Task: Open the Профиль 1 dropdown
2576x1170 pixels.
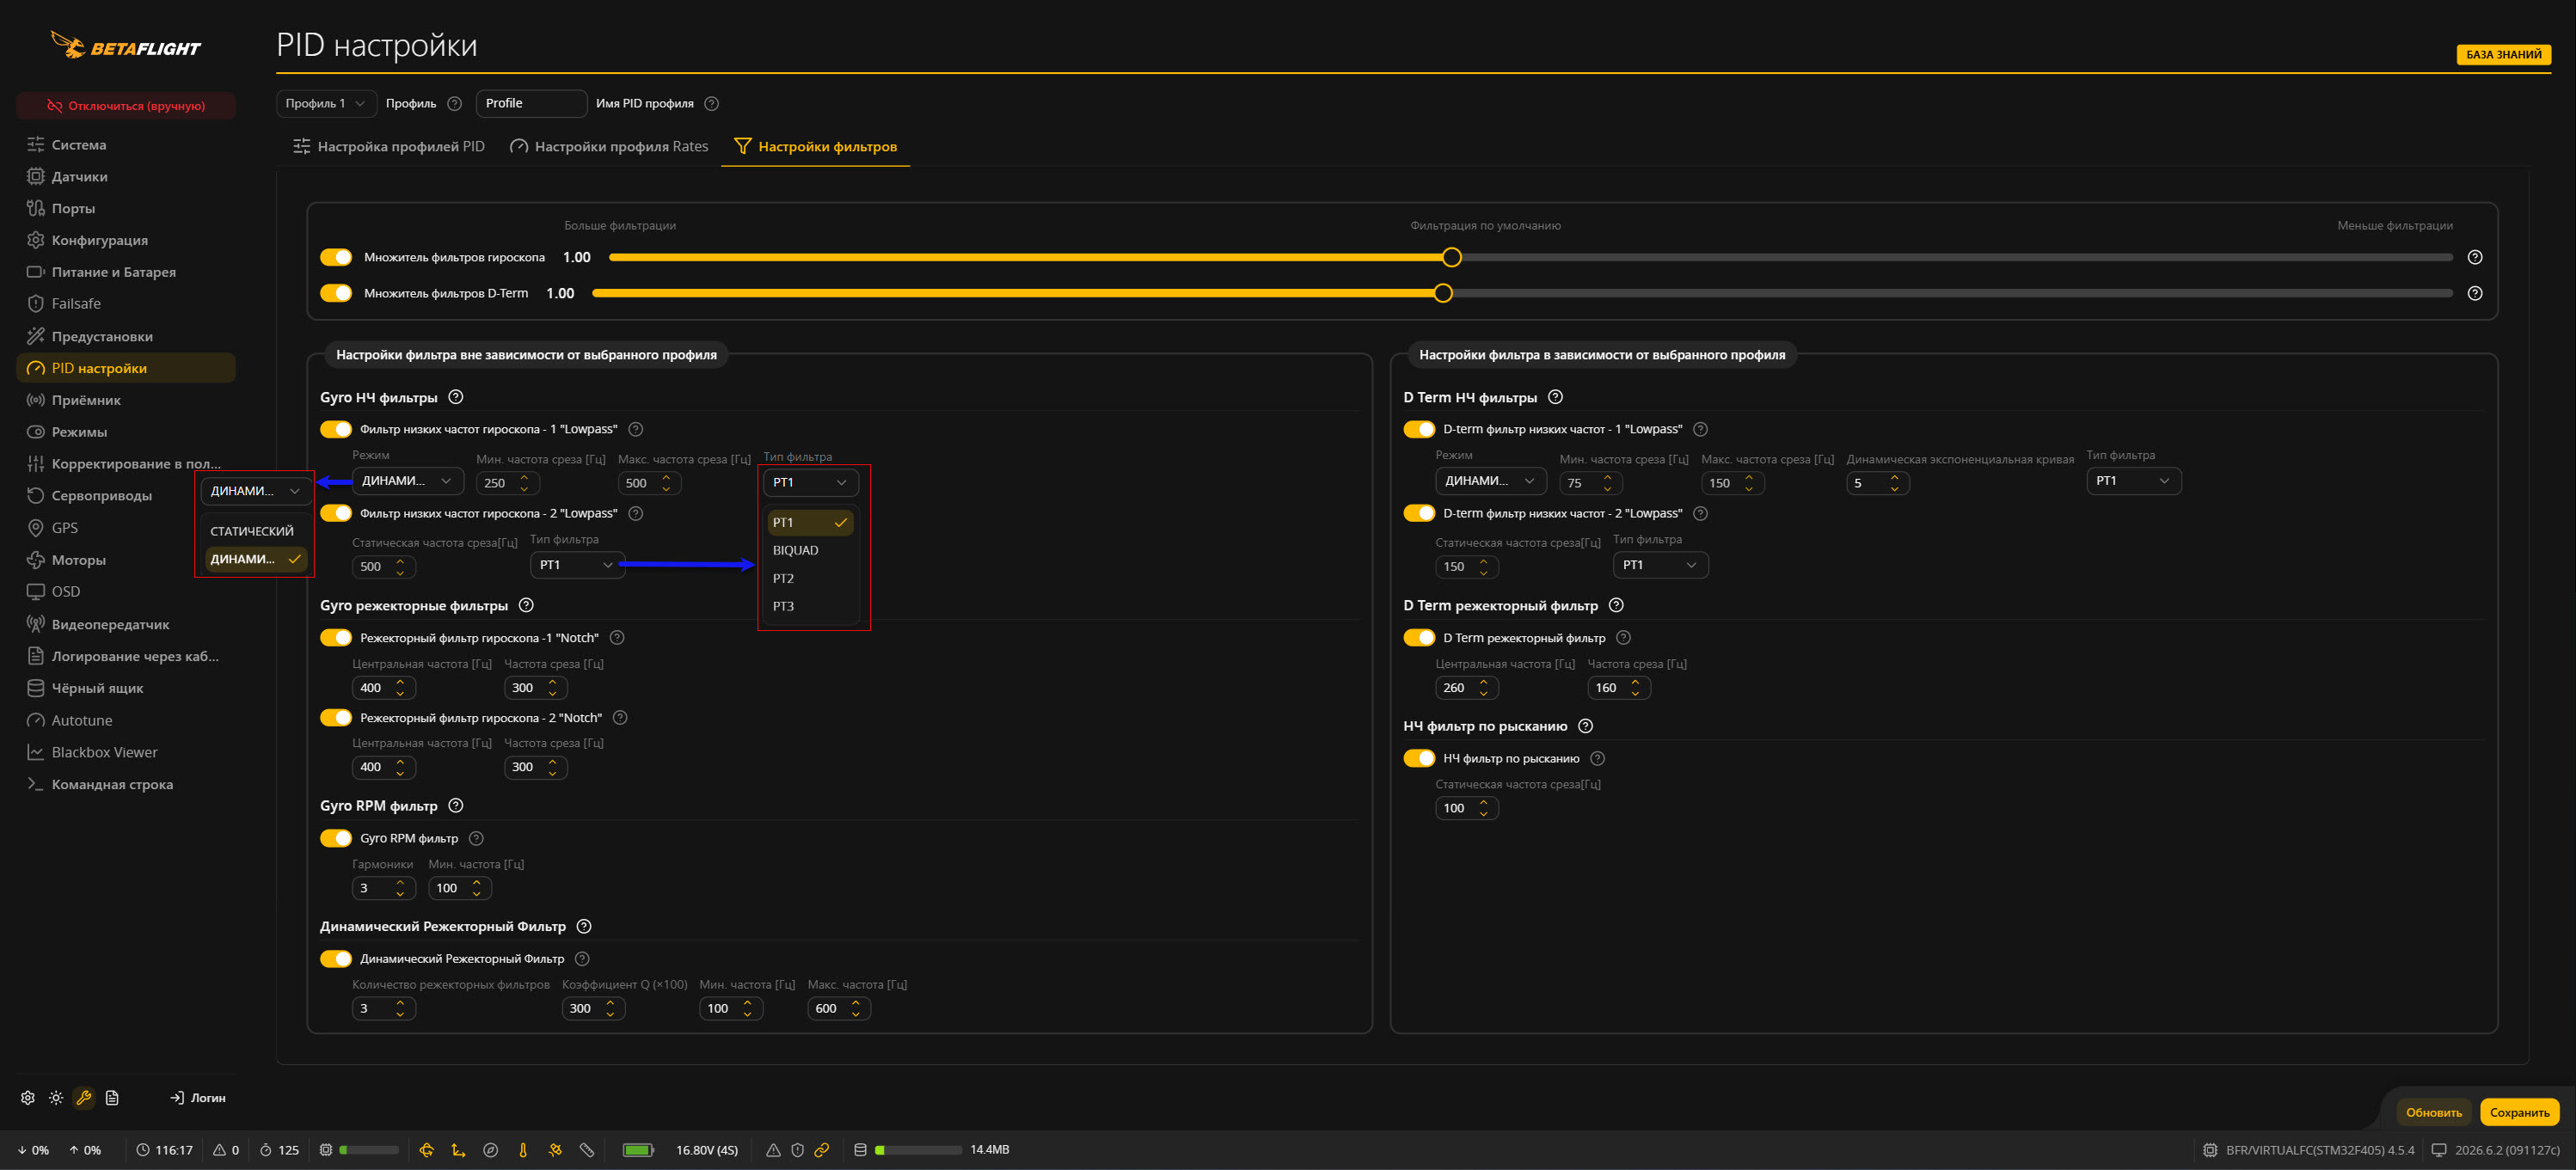Action: point(326,103)
